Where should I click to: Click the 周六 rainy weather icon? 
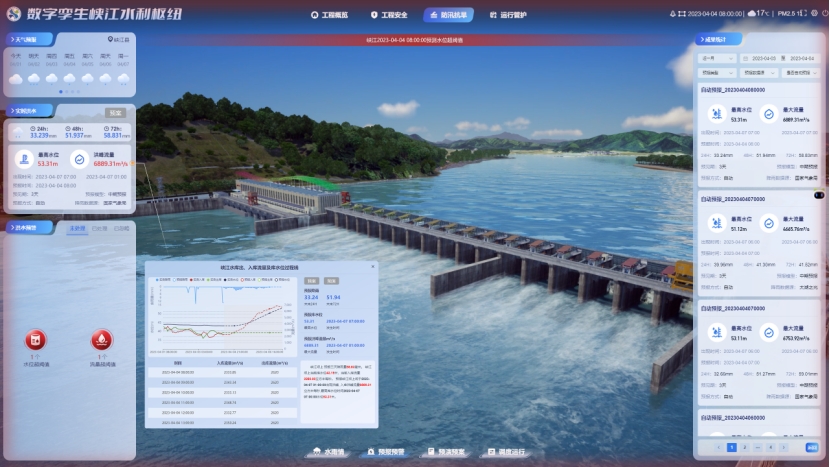pos(87,79)
